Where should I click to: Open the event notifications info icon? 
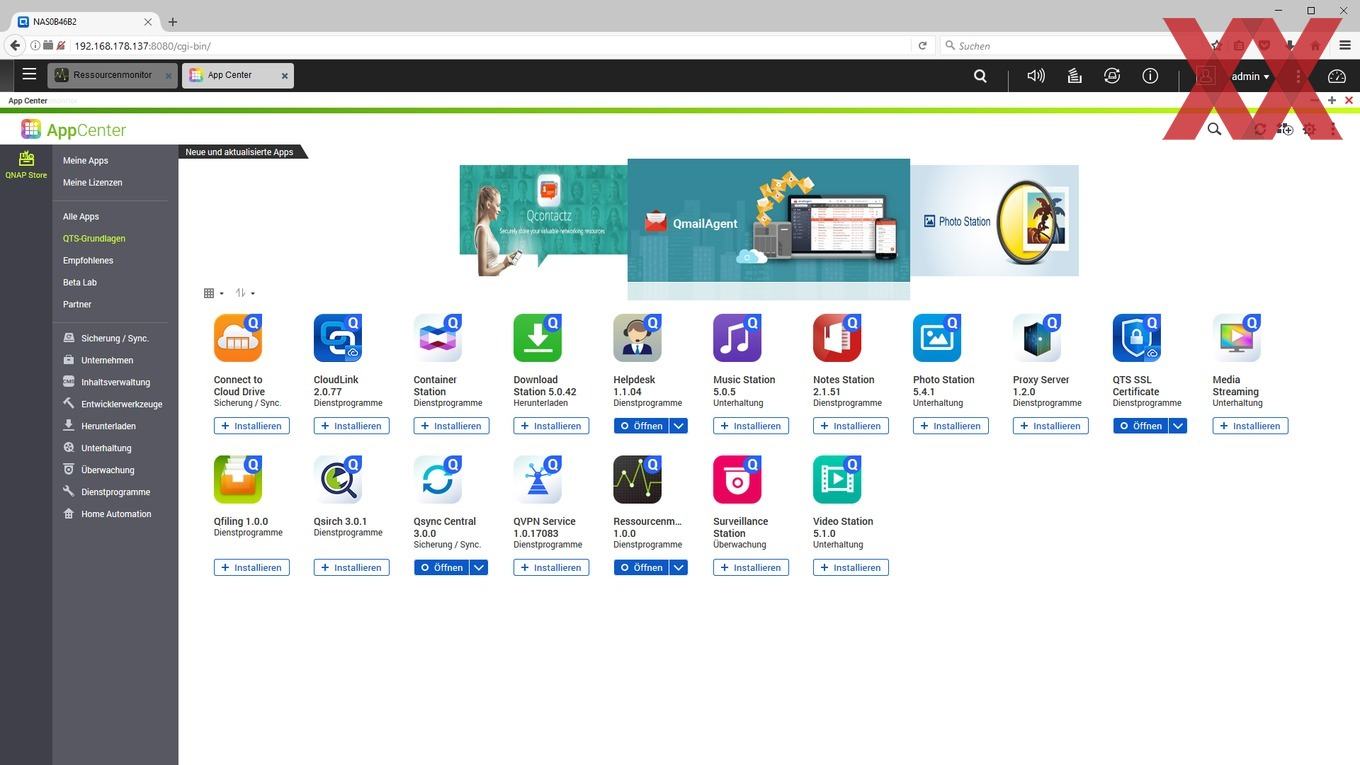(x=1150, y=76)
